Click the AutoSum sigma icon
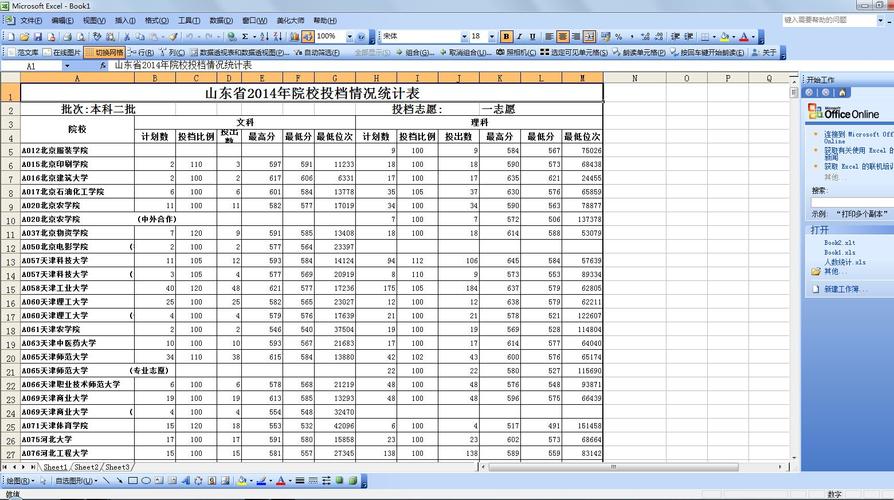The width and height of the screenshot is (894, 500). (245, 36)
